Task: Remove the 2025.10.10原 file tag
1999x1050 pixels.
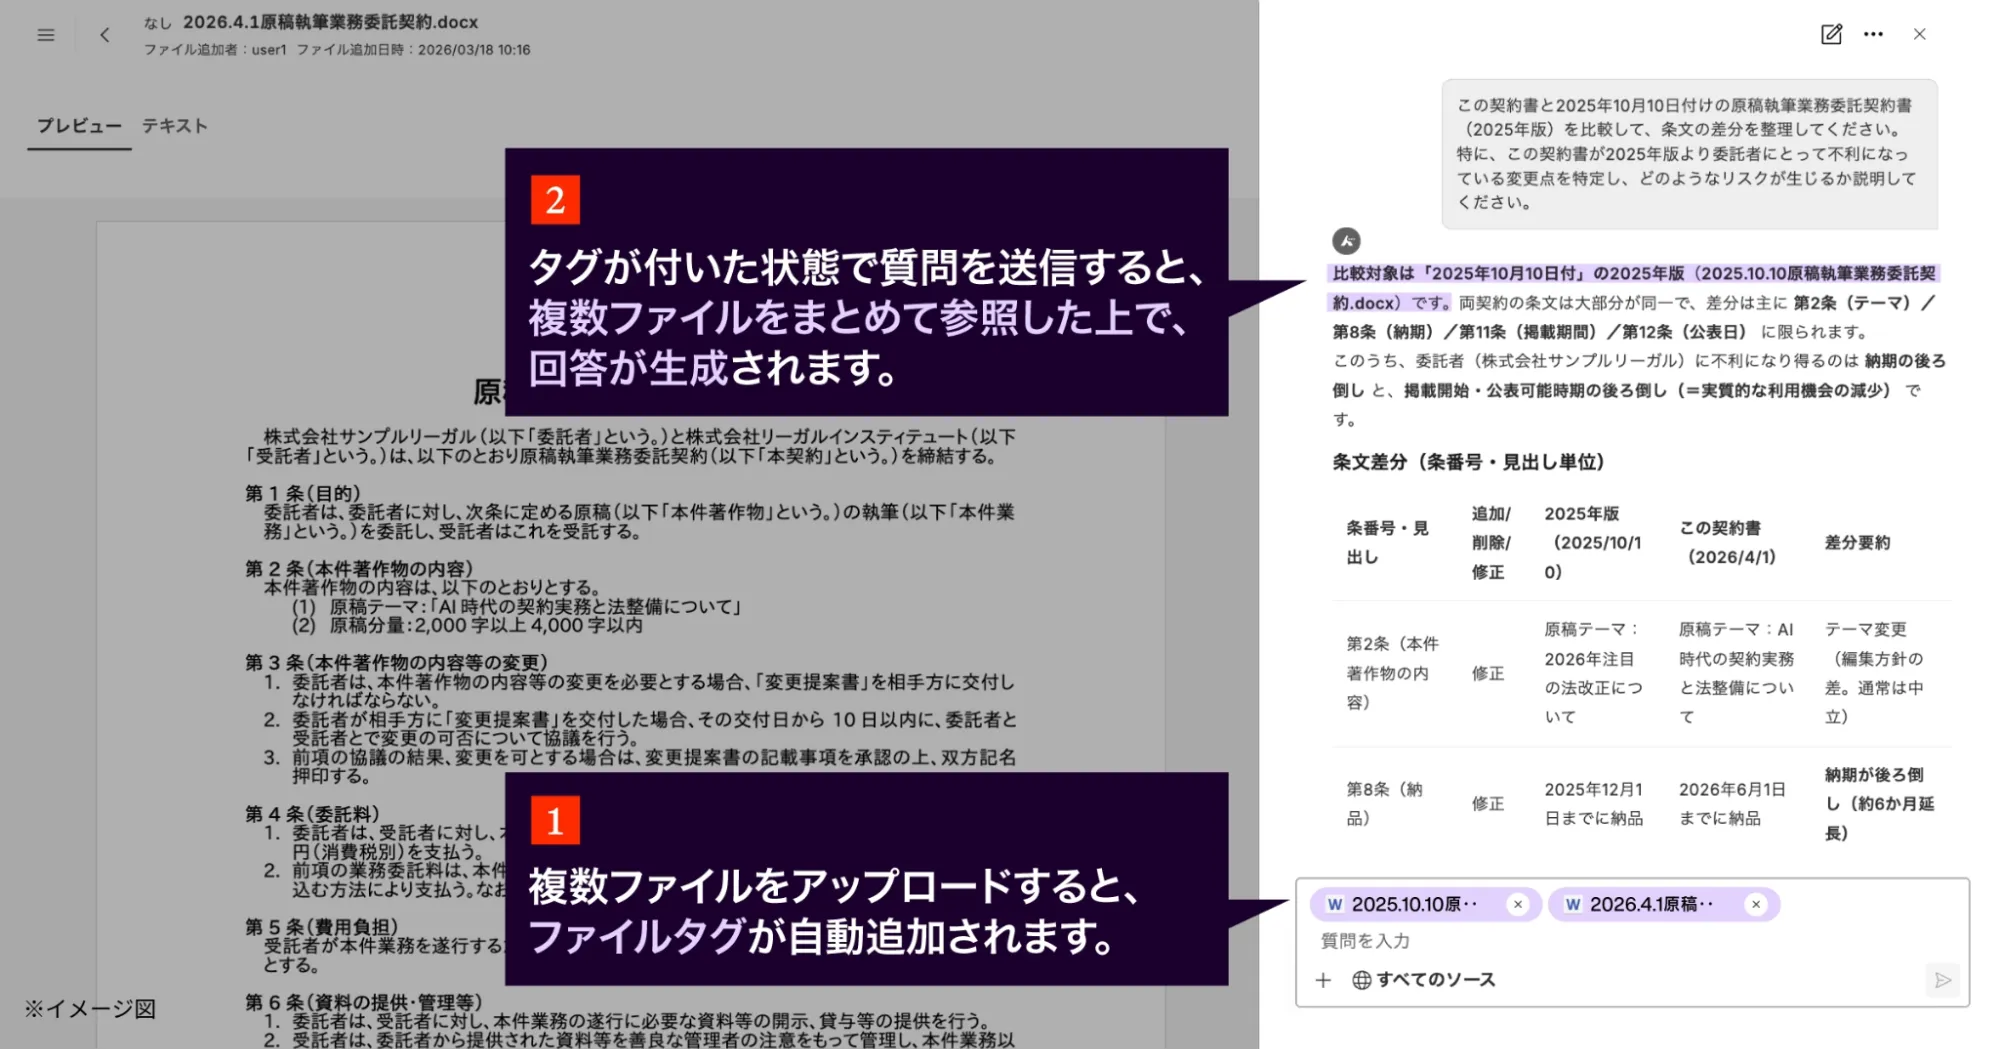Action: (x=1517, y=904)
